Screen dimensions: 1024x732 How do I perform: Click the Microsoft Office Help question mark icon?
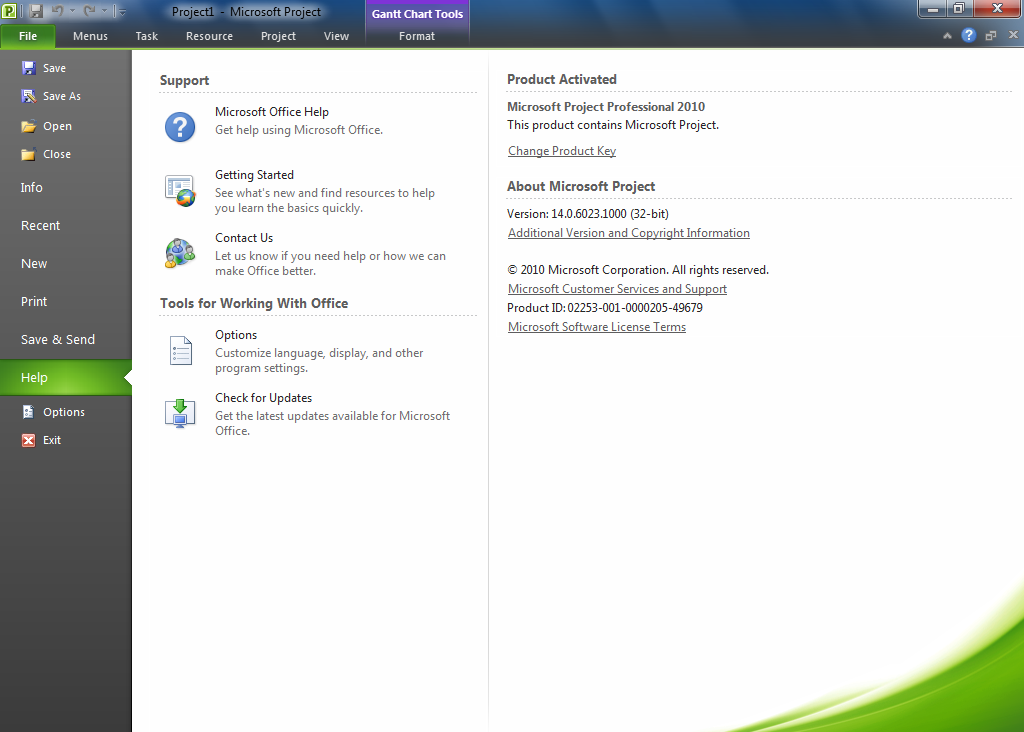[x=180, y=127]
